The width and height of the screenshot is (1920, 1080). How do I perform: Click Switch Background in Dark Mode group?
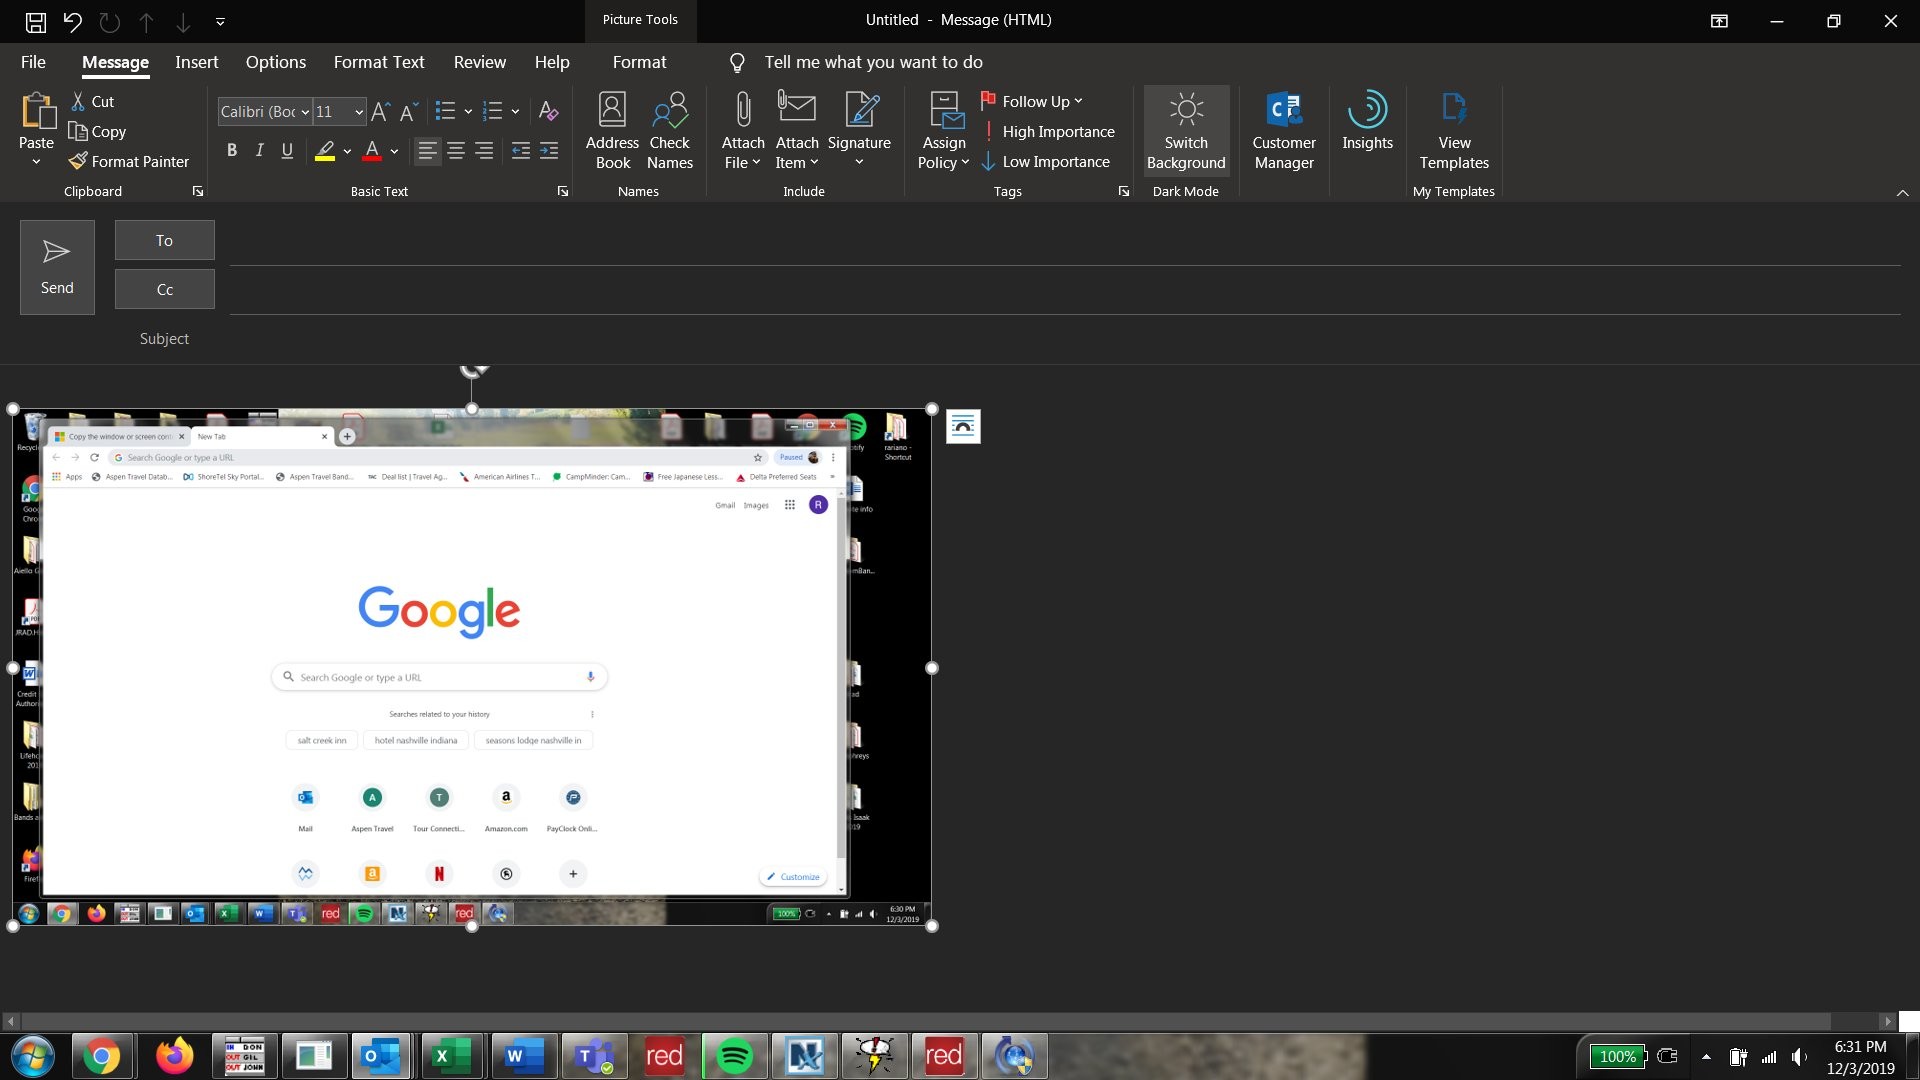tap(1185, 130)
